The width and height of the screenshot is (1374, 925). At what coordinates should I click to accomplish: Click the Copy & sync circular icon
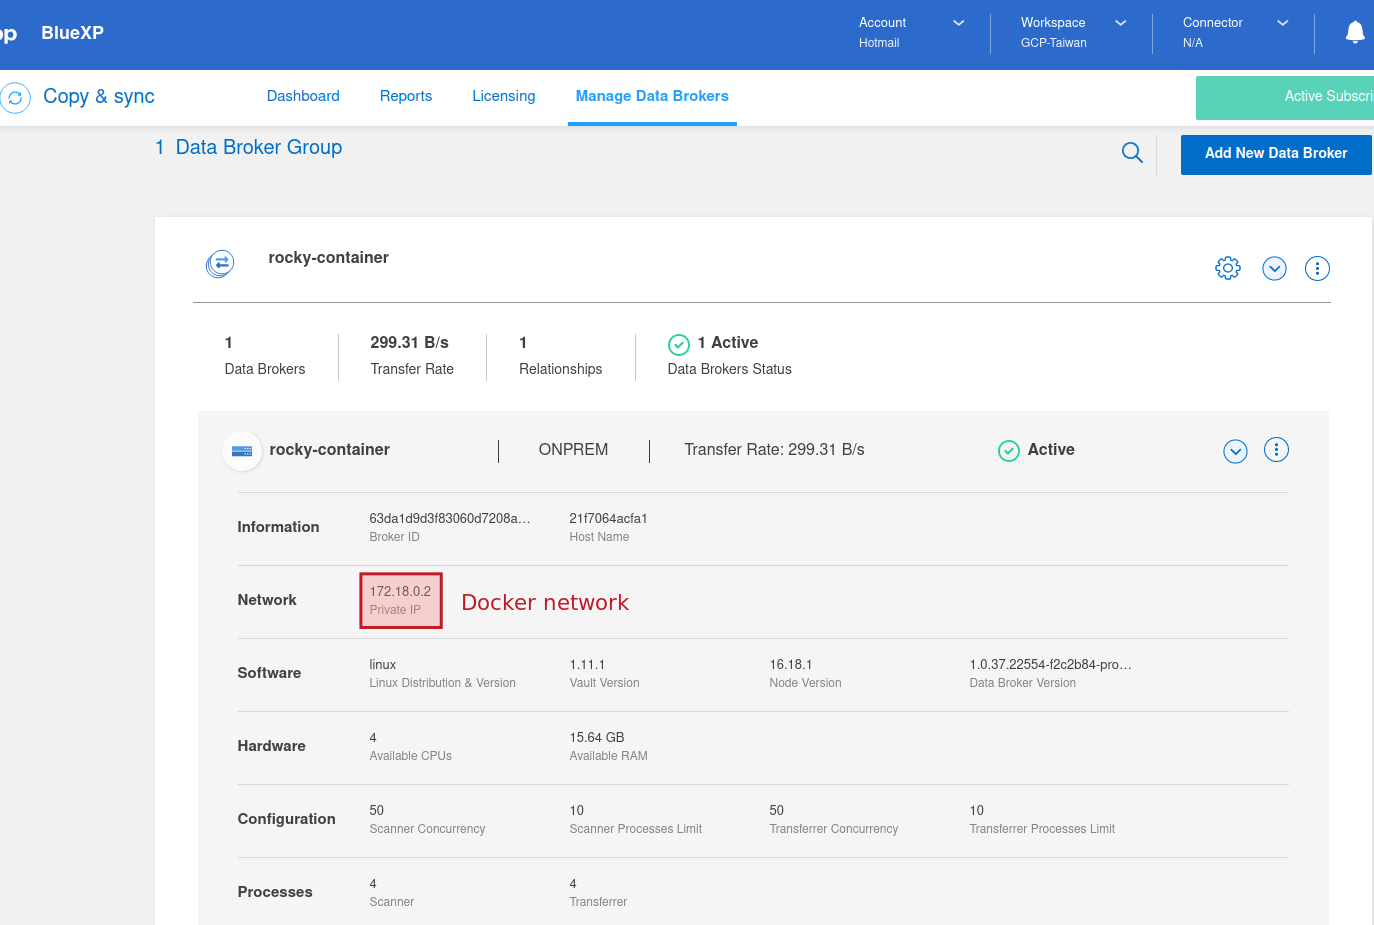click(15, 98)
